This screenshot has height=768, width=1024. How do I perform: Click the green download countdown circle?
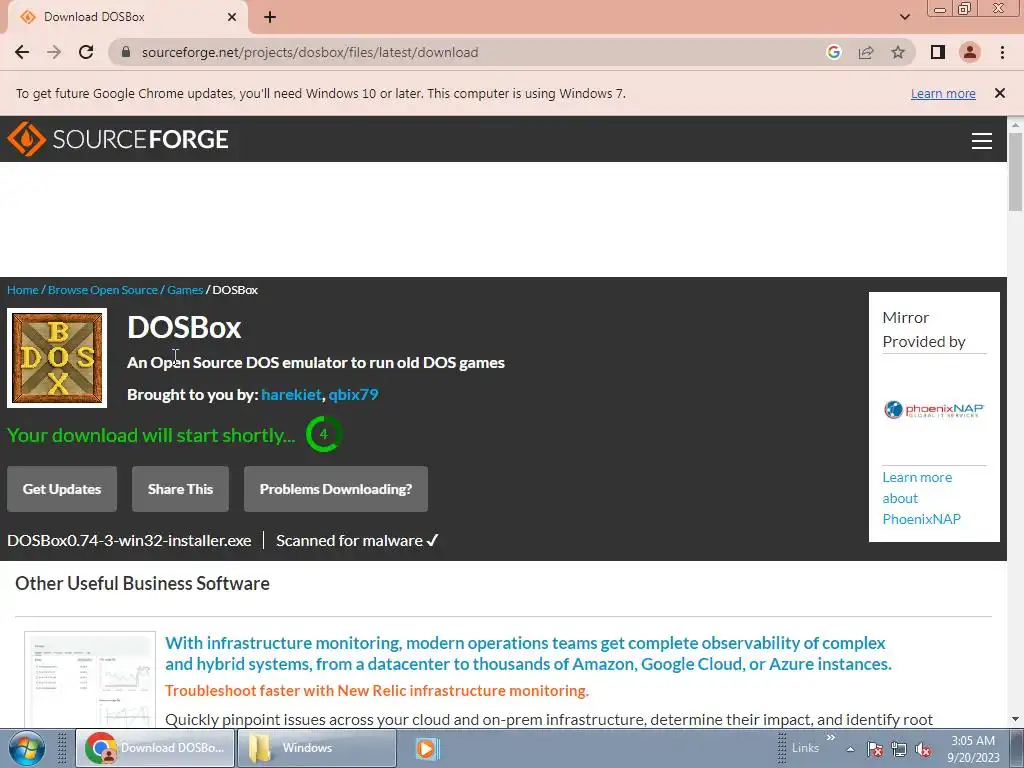(323, 434)
